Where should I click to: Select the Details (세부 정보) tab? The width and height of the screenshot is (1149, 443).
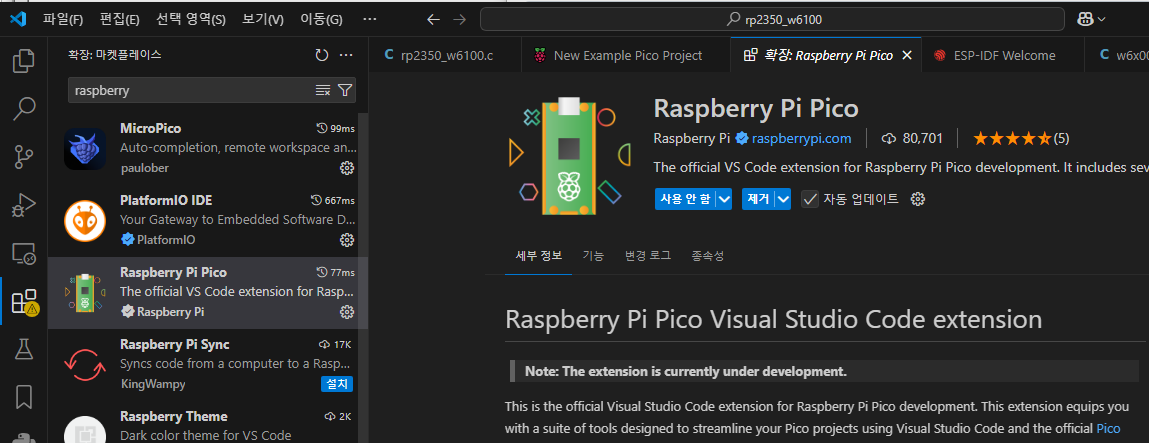[539, 256]
